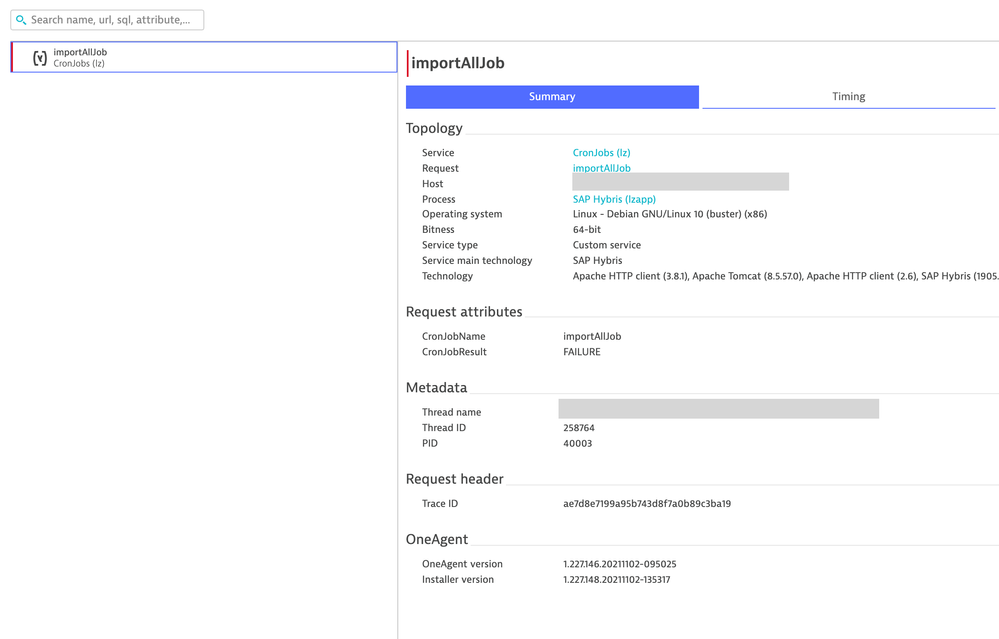Click the Trace ID value ae7d8e7199a95b...
This screenshot has height=639, width=999.
(647, 504)
